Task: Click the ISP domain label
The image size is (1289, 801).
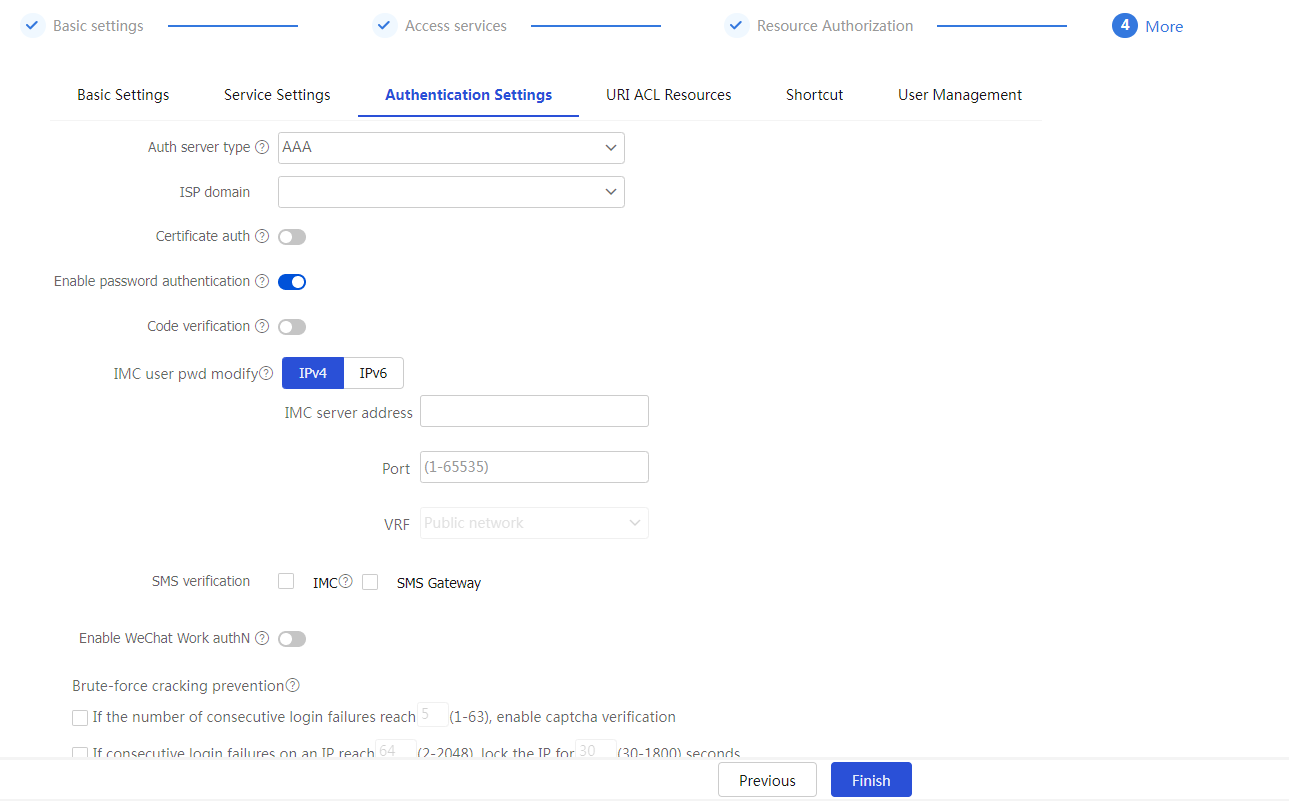Action: [x=214, y=192]
